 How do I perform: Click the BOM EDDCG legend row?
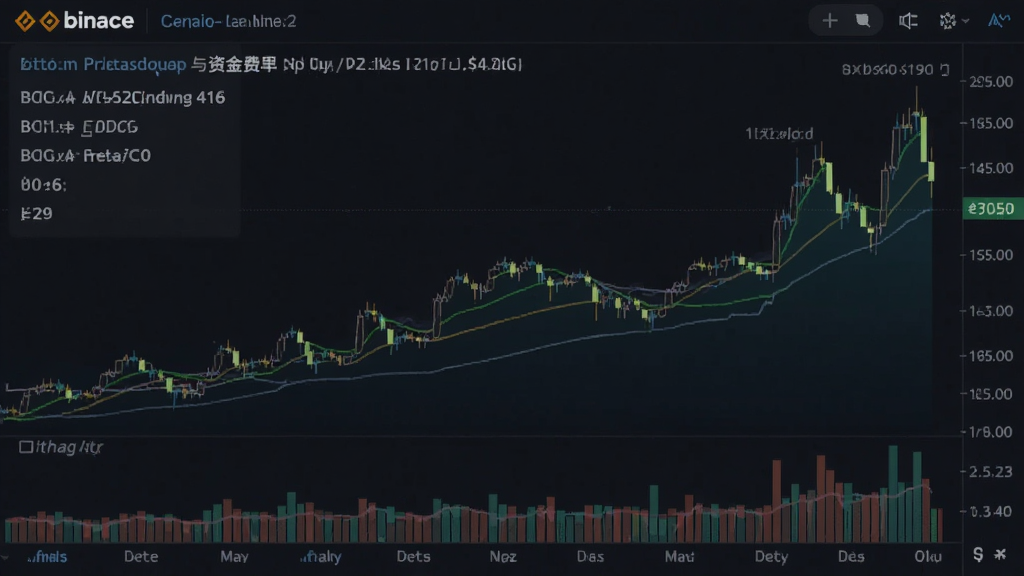[79, 127]
